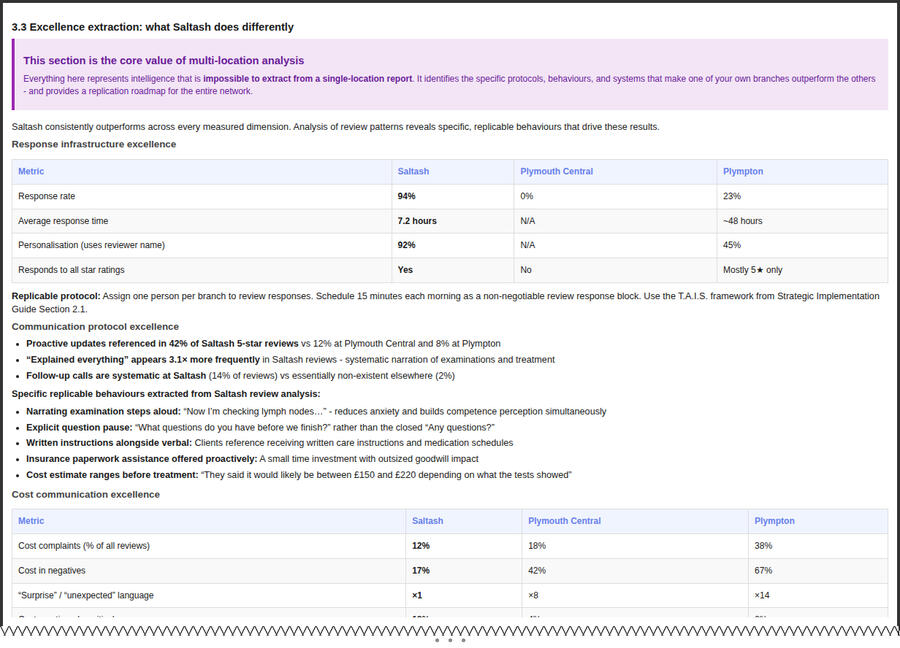The image size is (900, 648).
Task: Click the "Communication protocol excellence" subheading
Action: [x=95, y=327]
